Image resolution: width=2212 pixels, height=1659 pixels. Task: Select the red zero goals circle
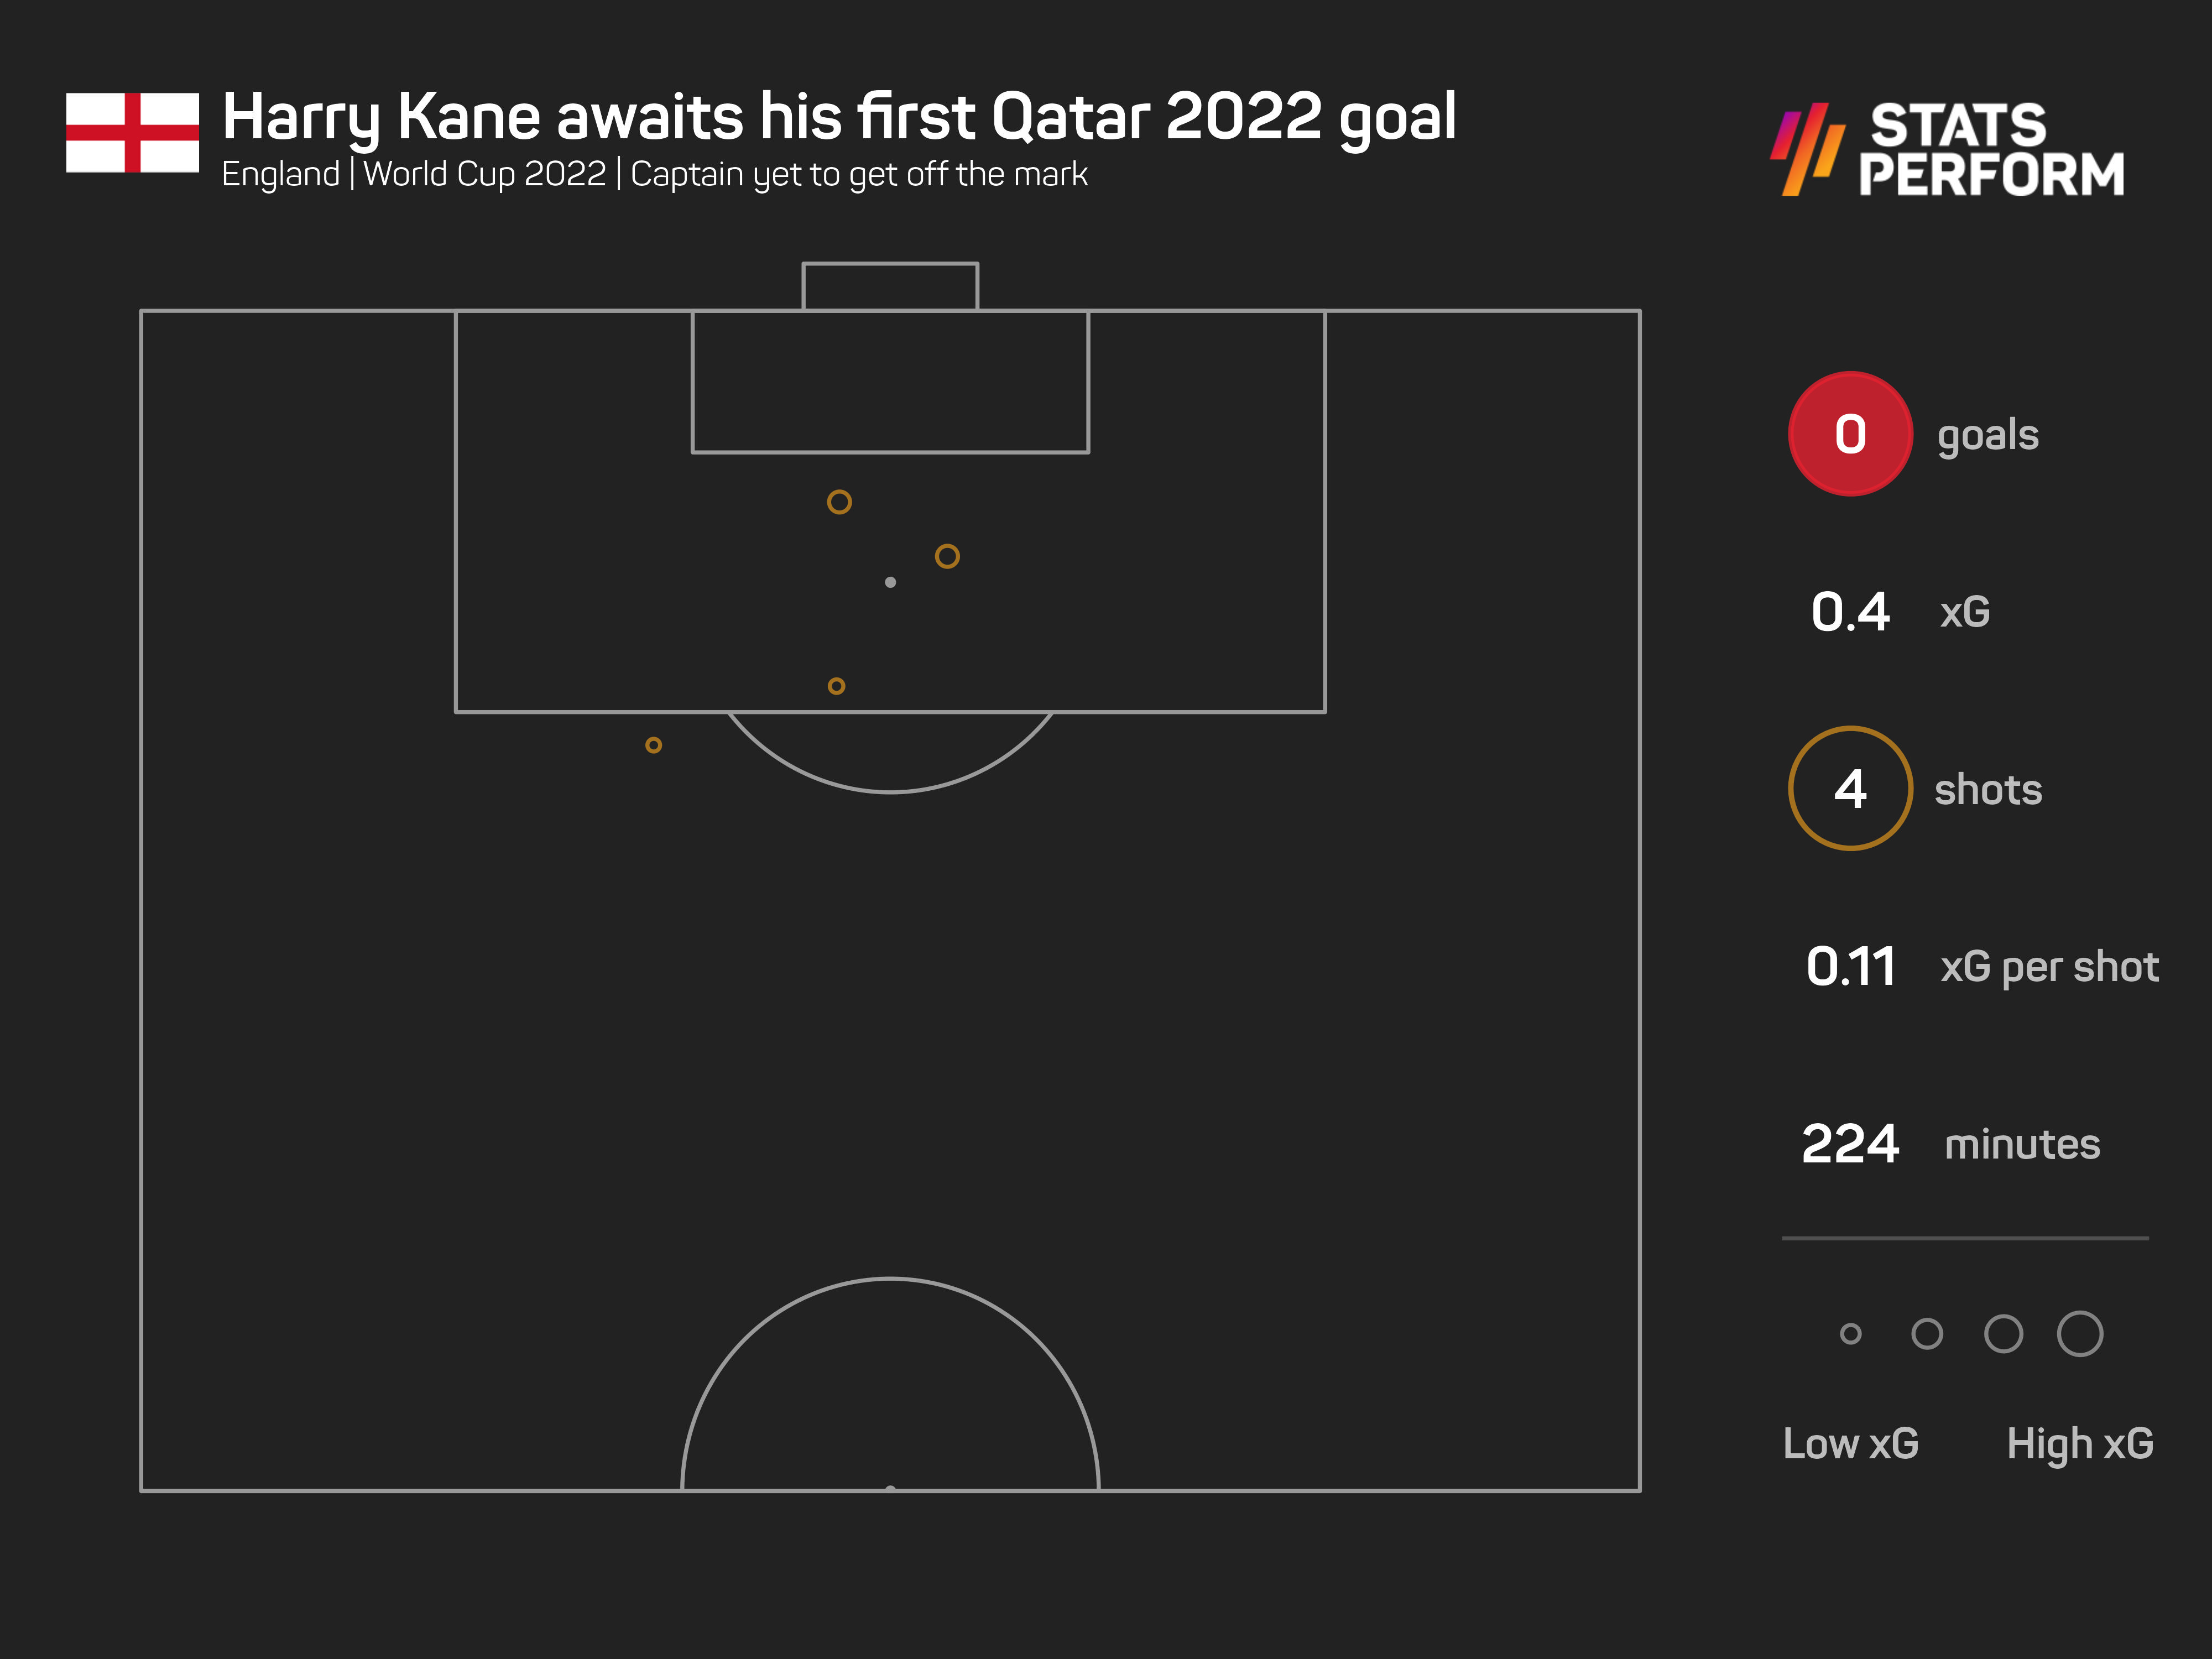[x=1850, y=434]
